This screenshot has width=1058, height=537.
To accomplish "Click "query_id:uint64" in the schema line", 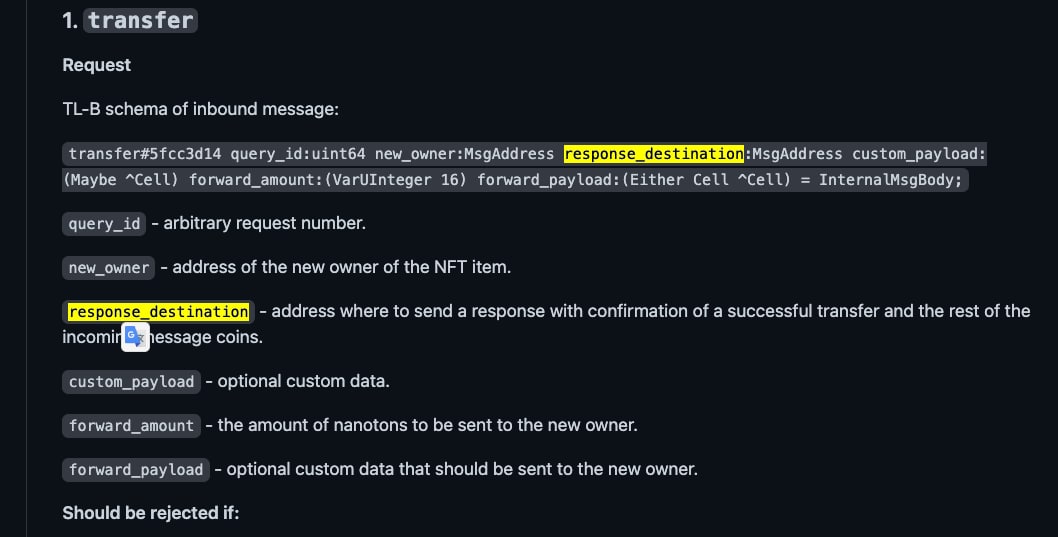I will [298, 154].
